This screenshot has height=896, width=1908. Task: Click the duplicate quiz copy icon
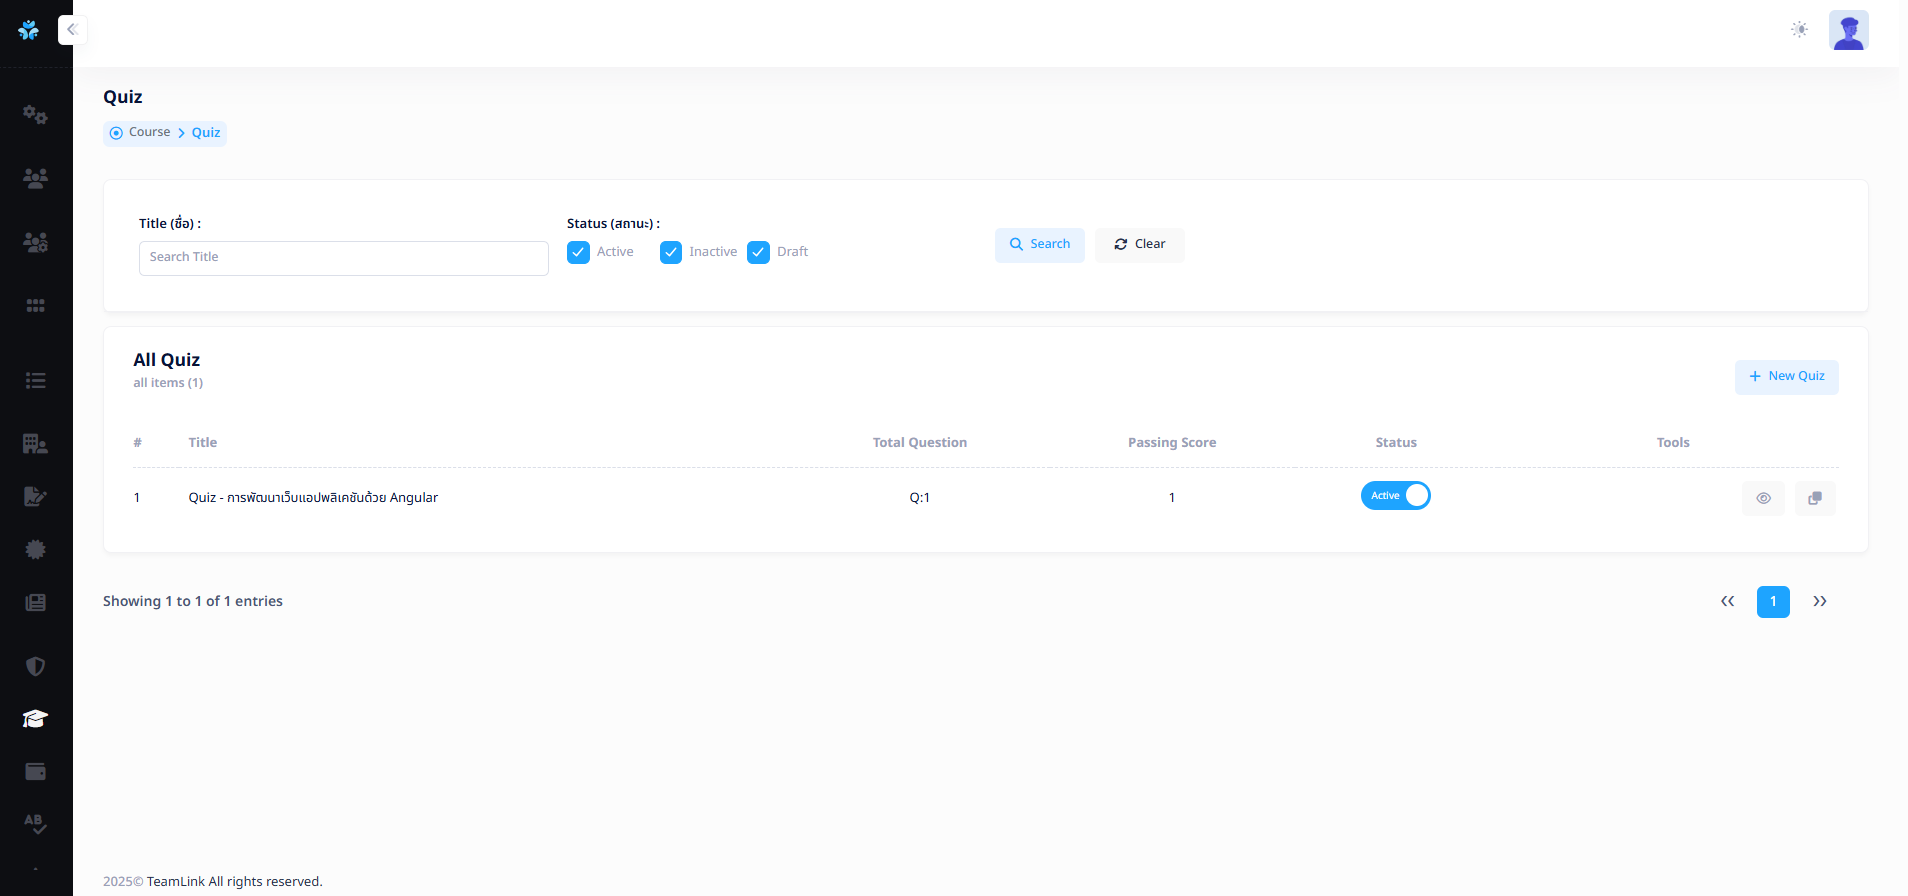point(1814,498)
